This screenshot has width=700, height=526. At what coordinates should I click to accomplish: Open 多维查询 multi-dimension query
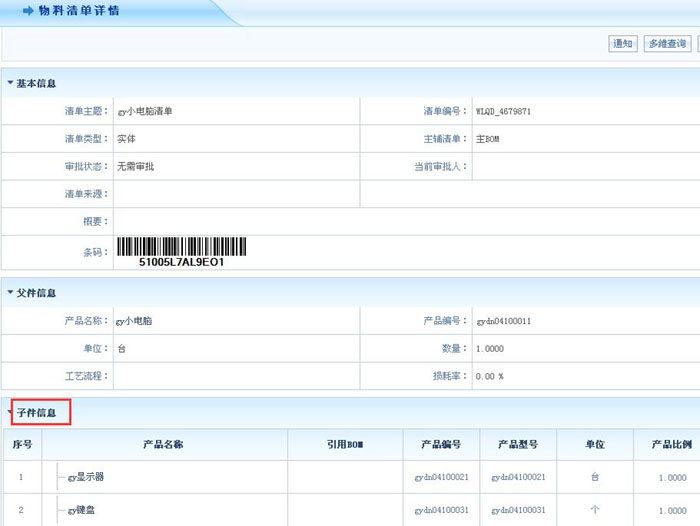click(x=666, y=43)
